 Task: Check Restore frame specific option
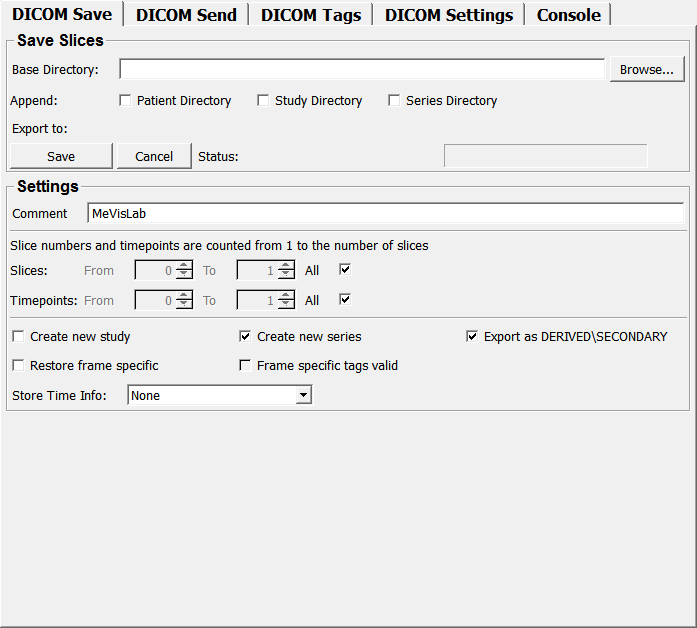18,366
